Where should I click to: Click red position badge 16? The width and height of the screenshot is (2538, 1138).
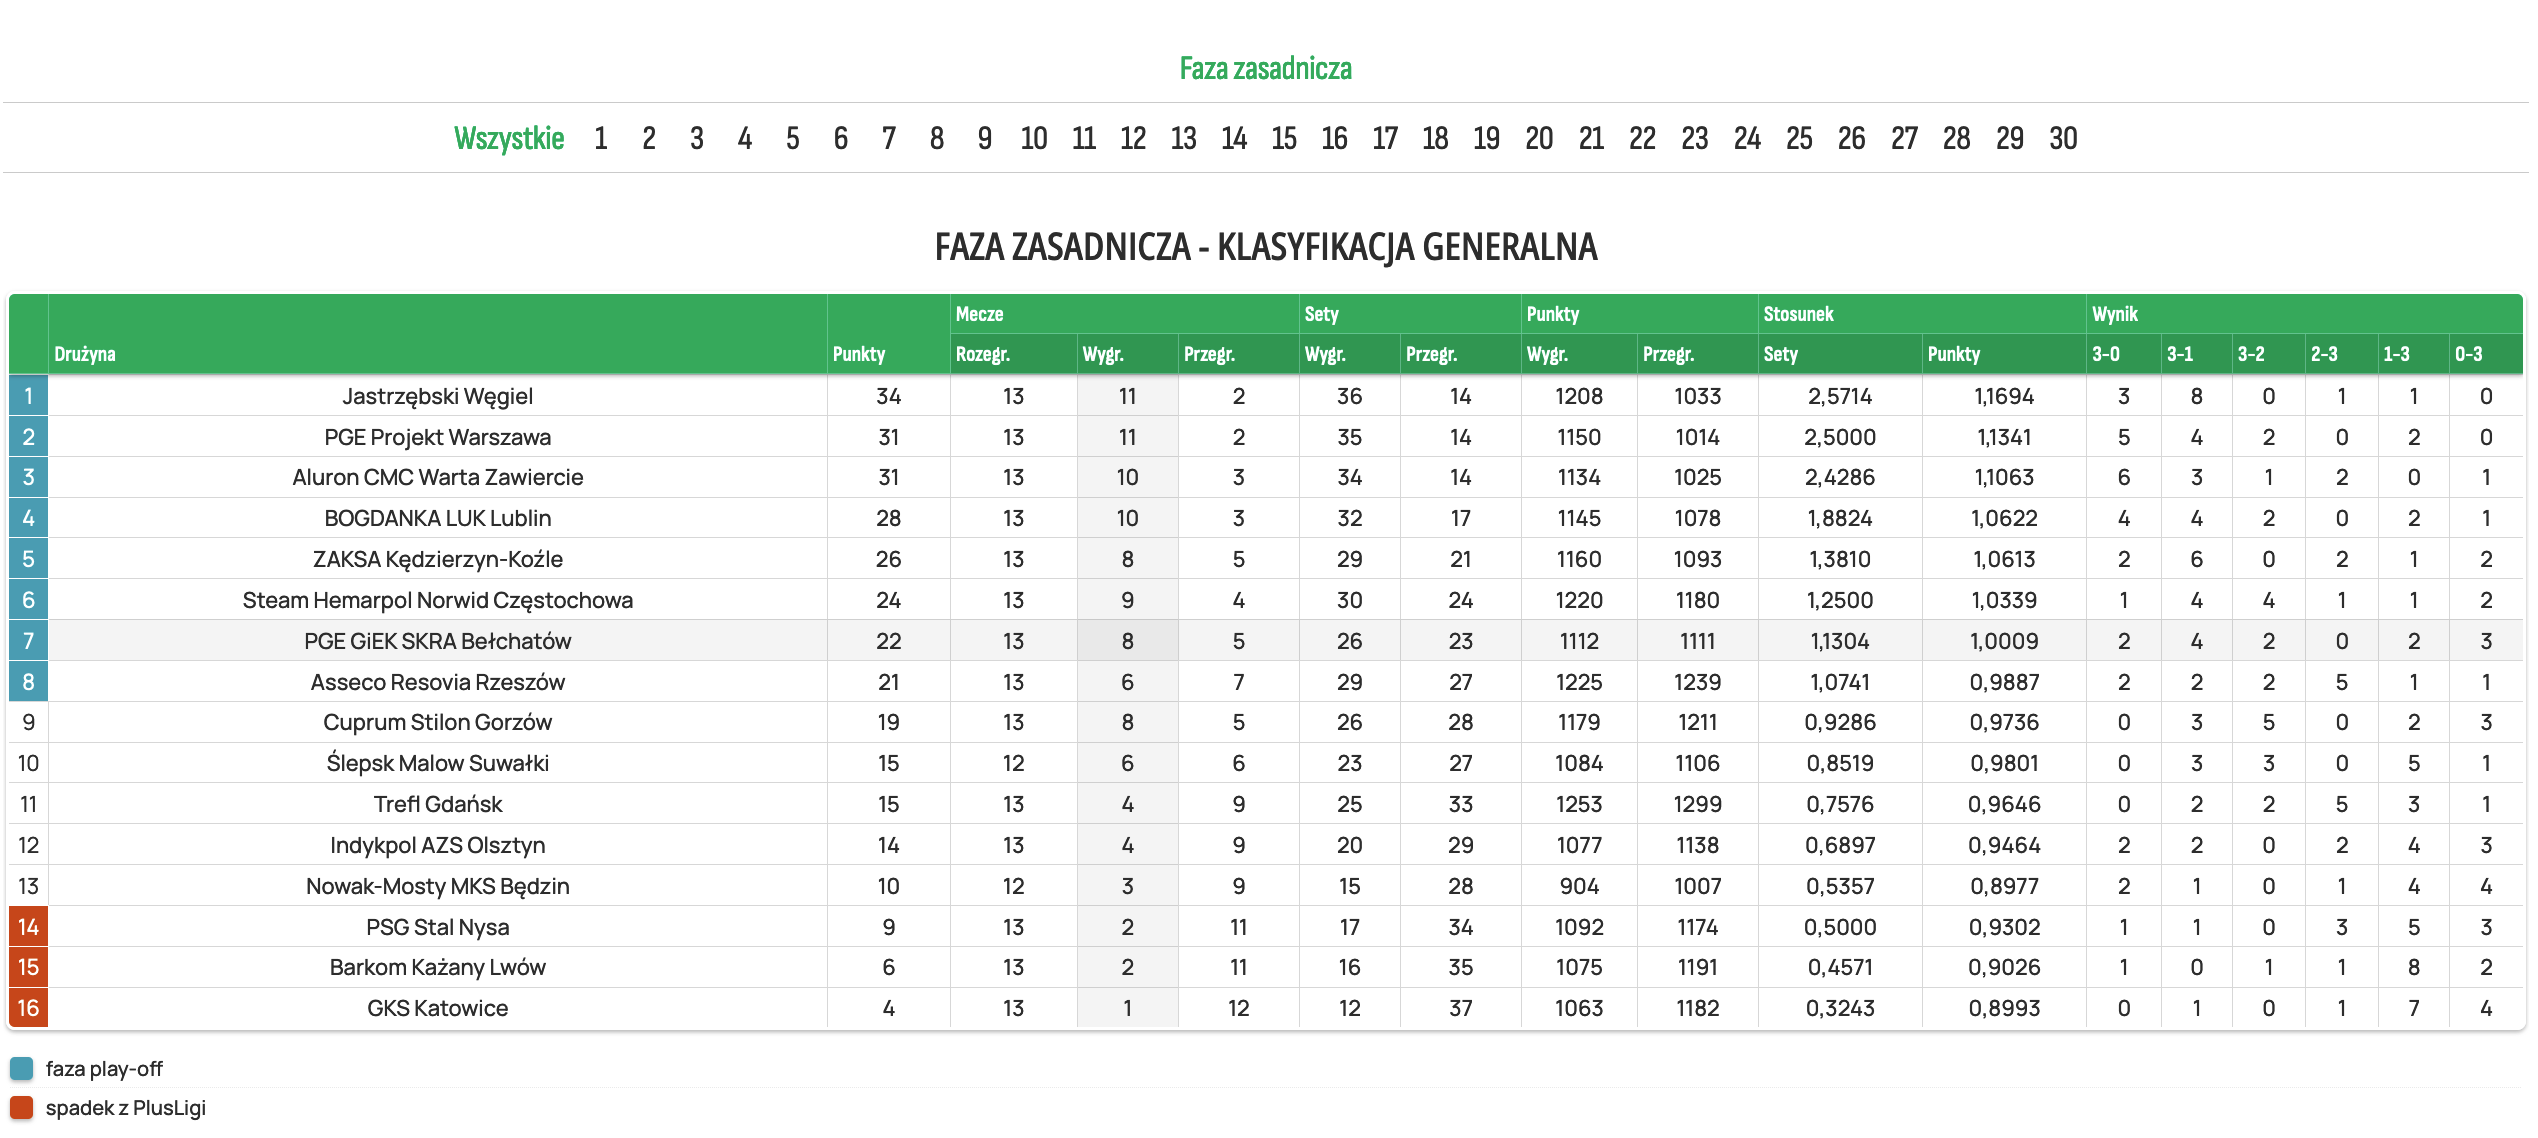coord(28,1008)
